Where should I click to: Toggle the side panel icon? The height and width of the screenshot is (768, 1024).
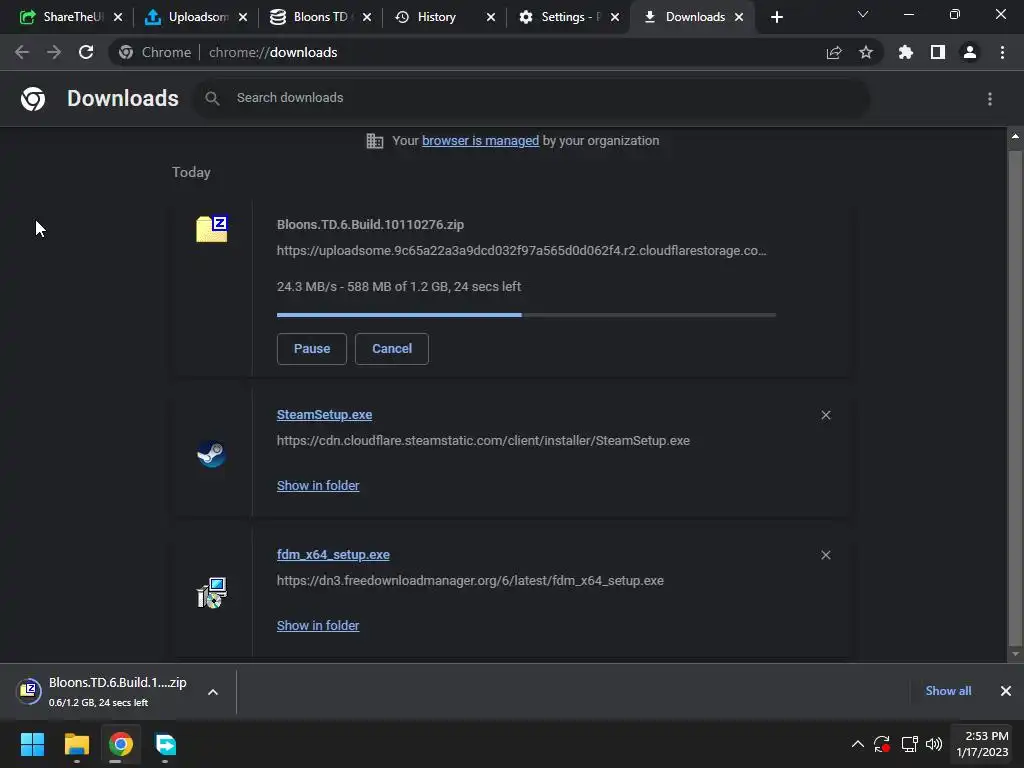938,52
